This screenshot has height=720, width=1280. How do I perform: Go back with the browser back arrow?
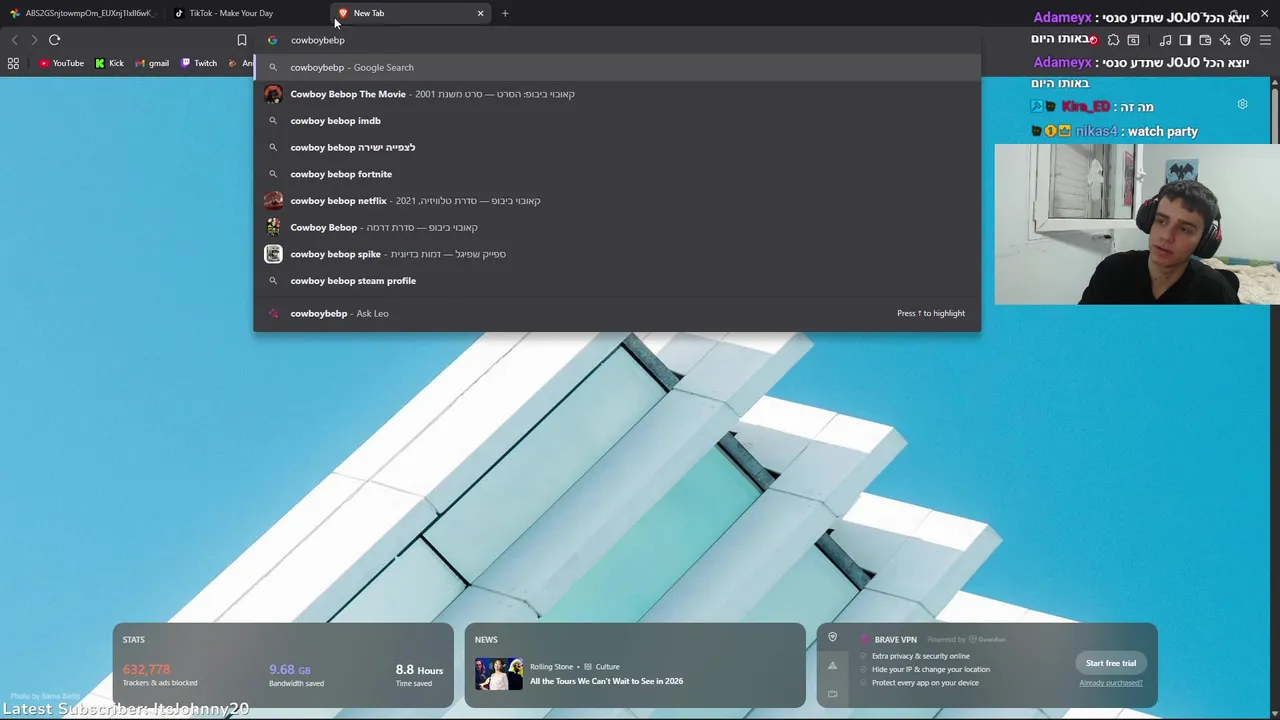pyautogui.click(x=14, y=40)
